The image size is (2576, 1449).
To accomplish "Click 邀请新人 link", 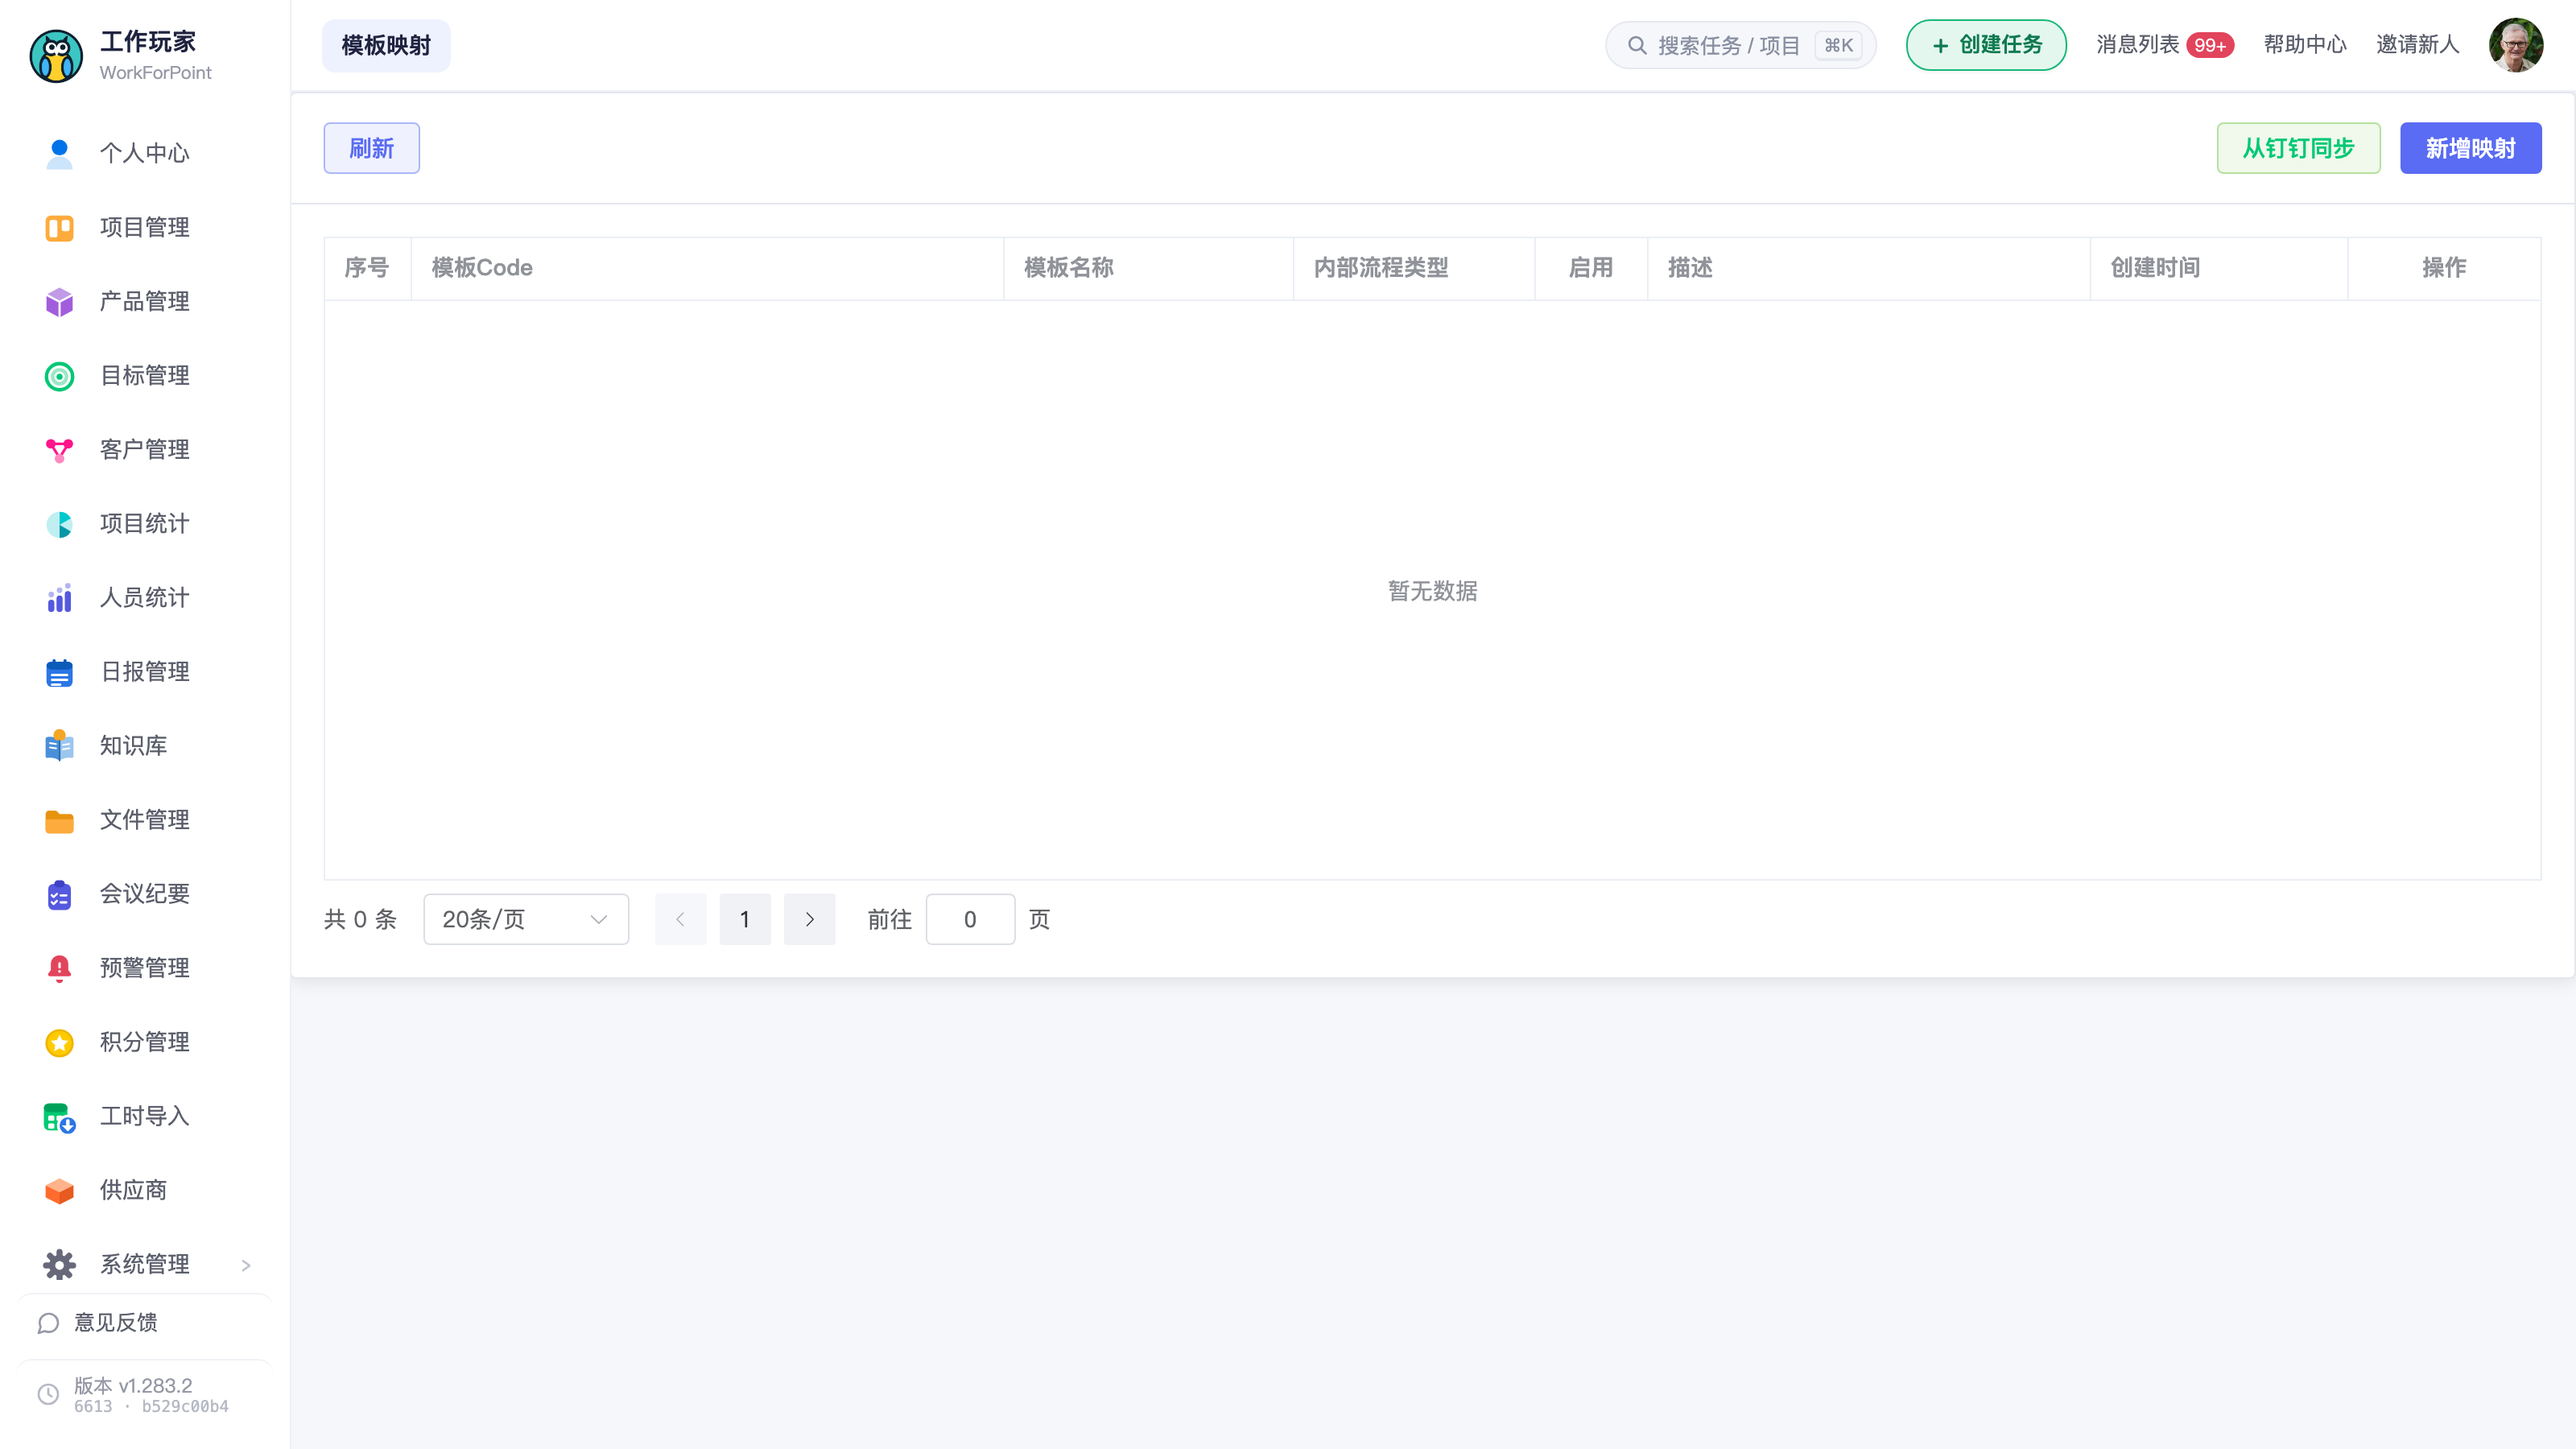I will click(2417, 45).
